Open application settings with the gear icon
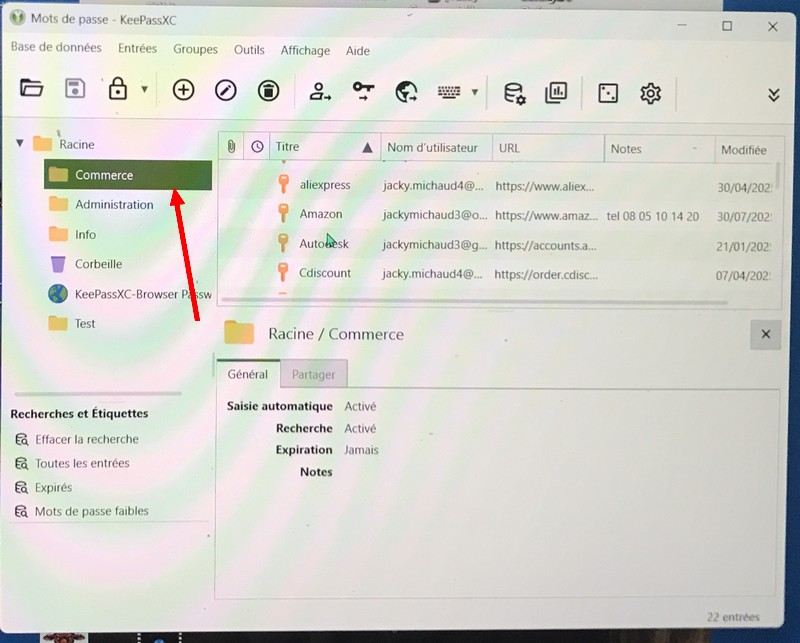This screenshot has height=643, width=800. (651, 93)
